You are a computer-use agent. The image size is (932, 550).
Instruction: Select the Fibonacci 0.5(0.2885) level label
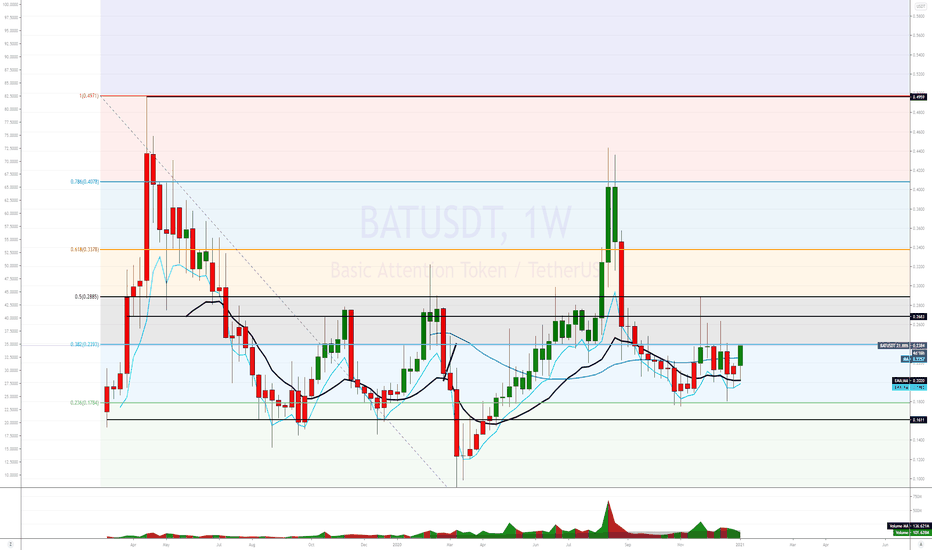click(87, 297)
